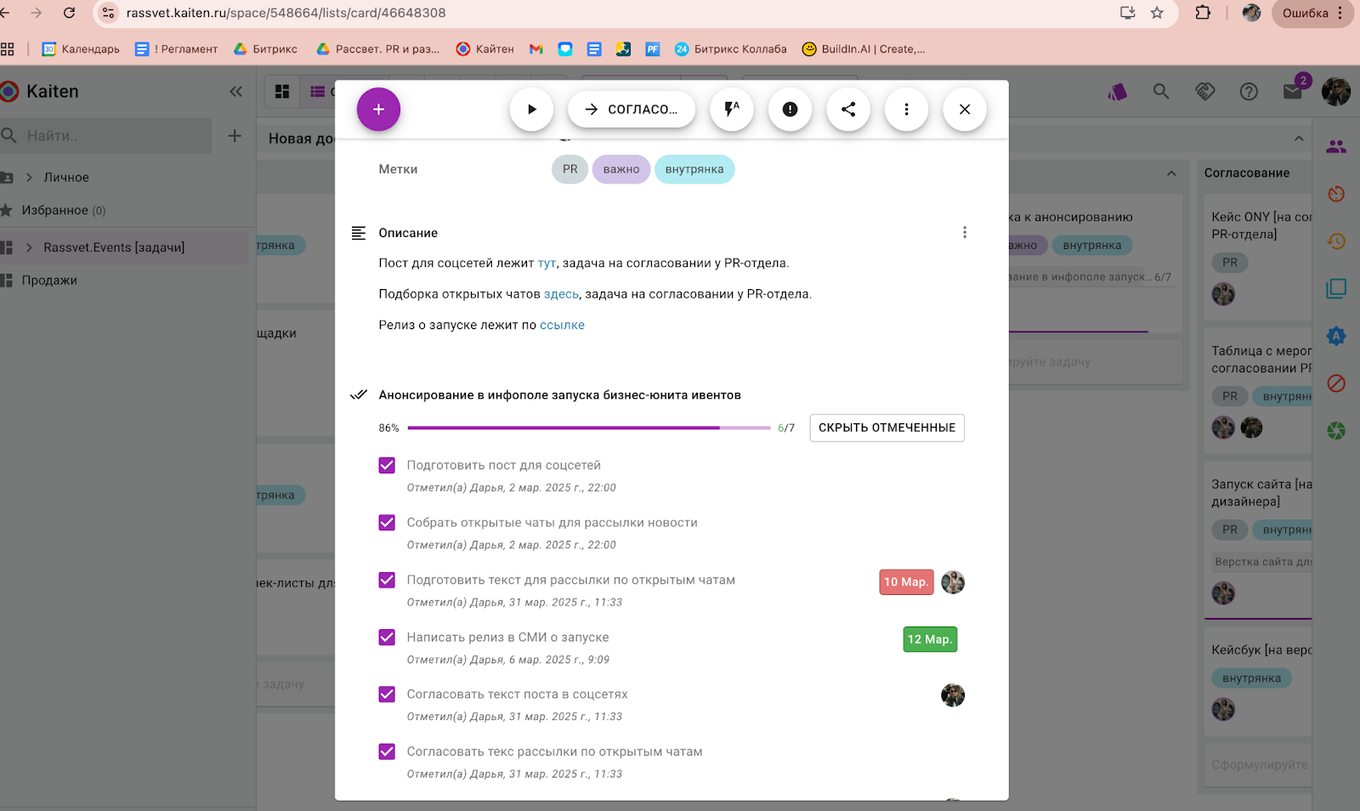
Task: Close the card with X button
Action: click(965, 110)
